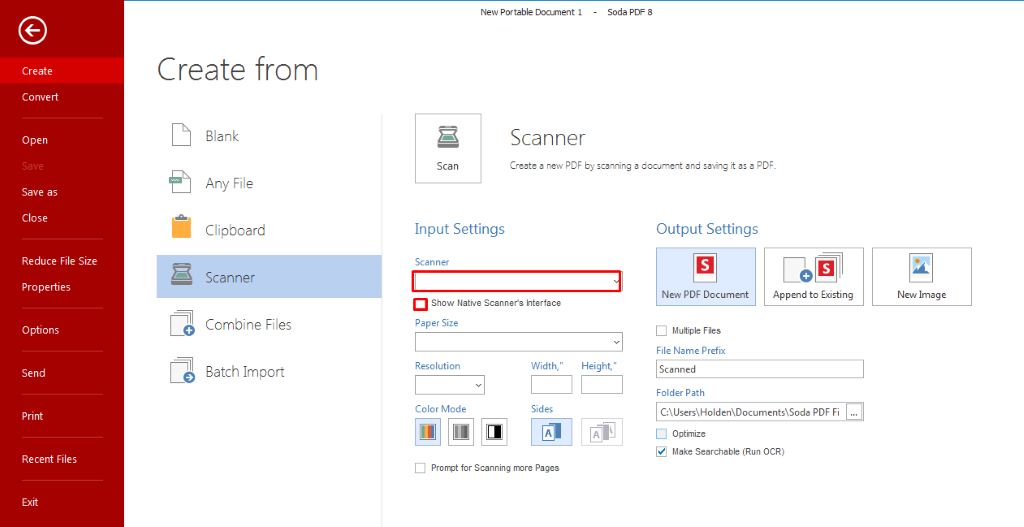Click the Combine Files icon
Screen dimensions: 1024x527
pos(182,323)
